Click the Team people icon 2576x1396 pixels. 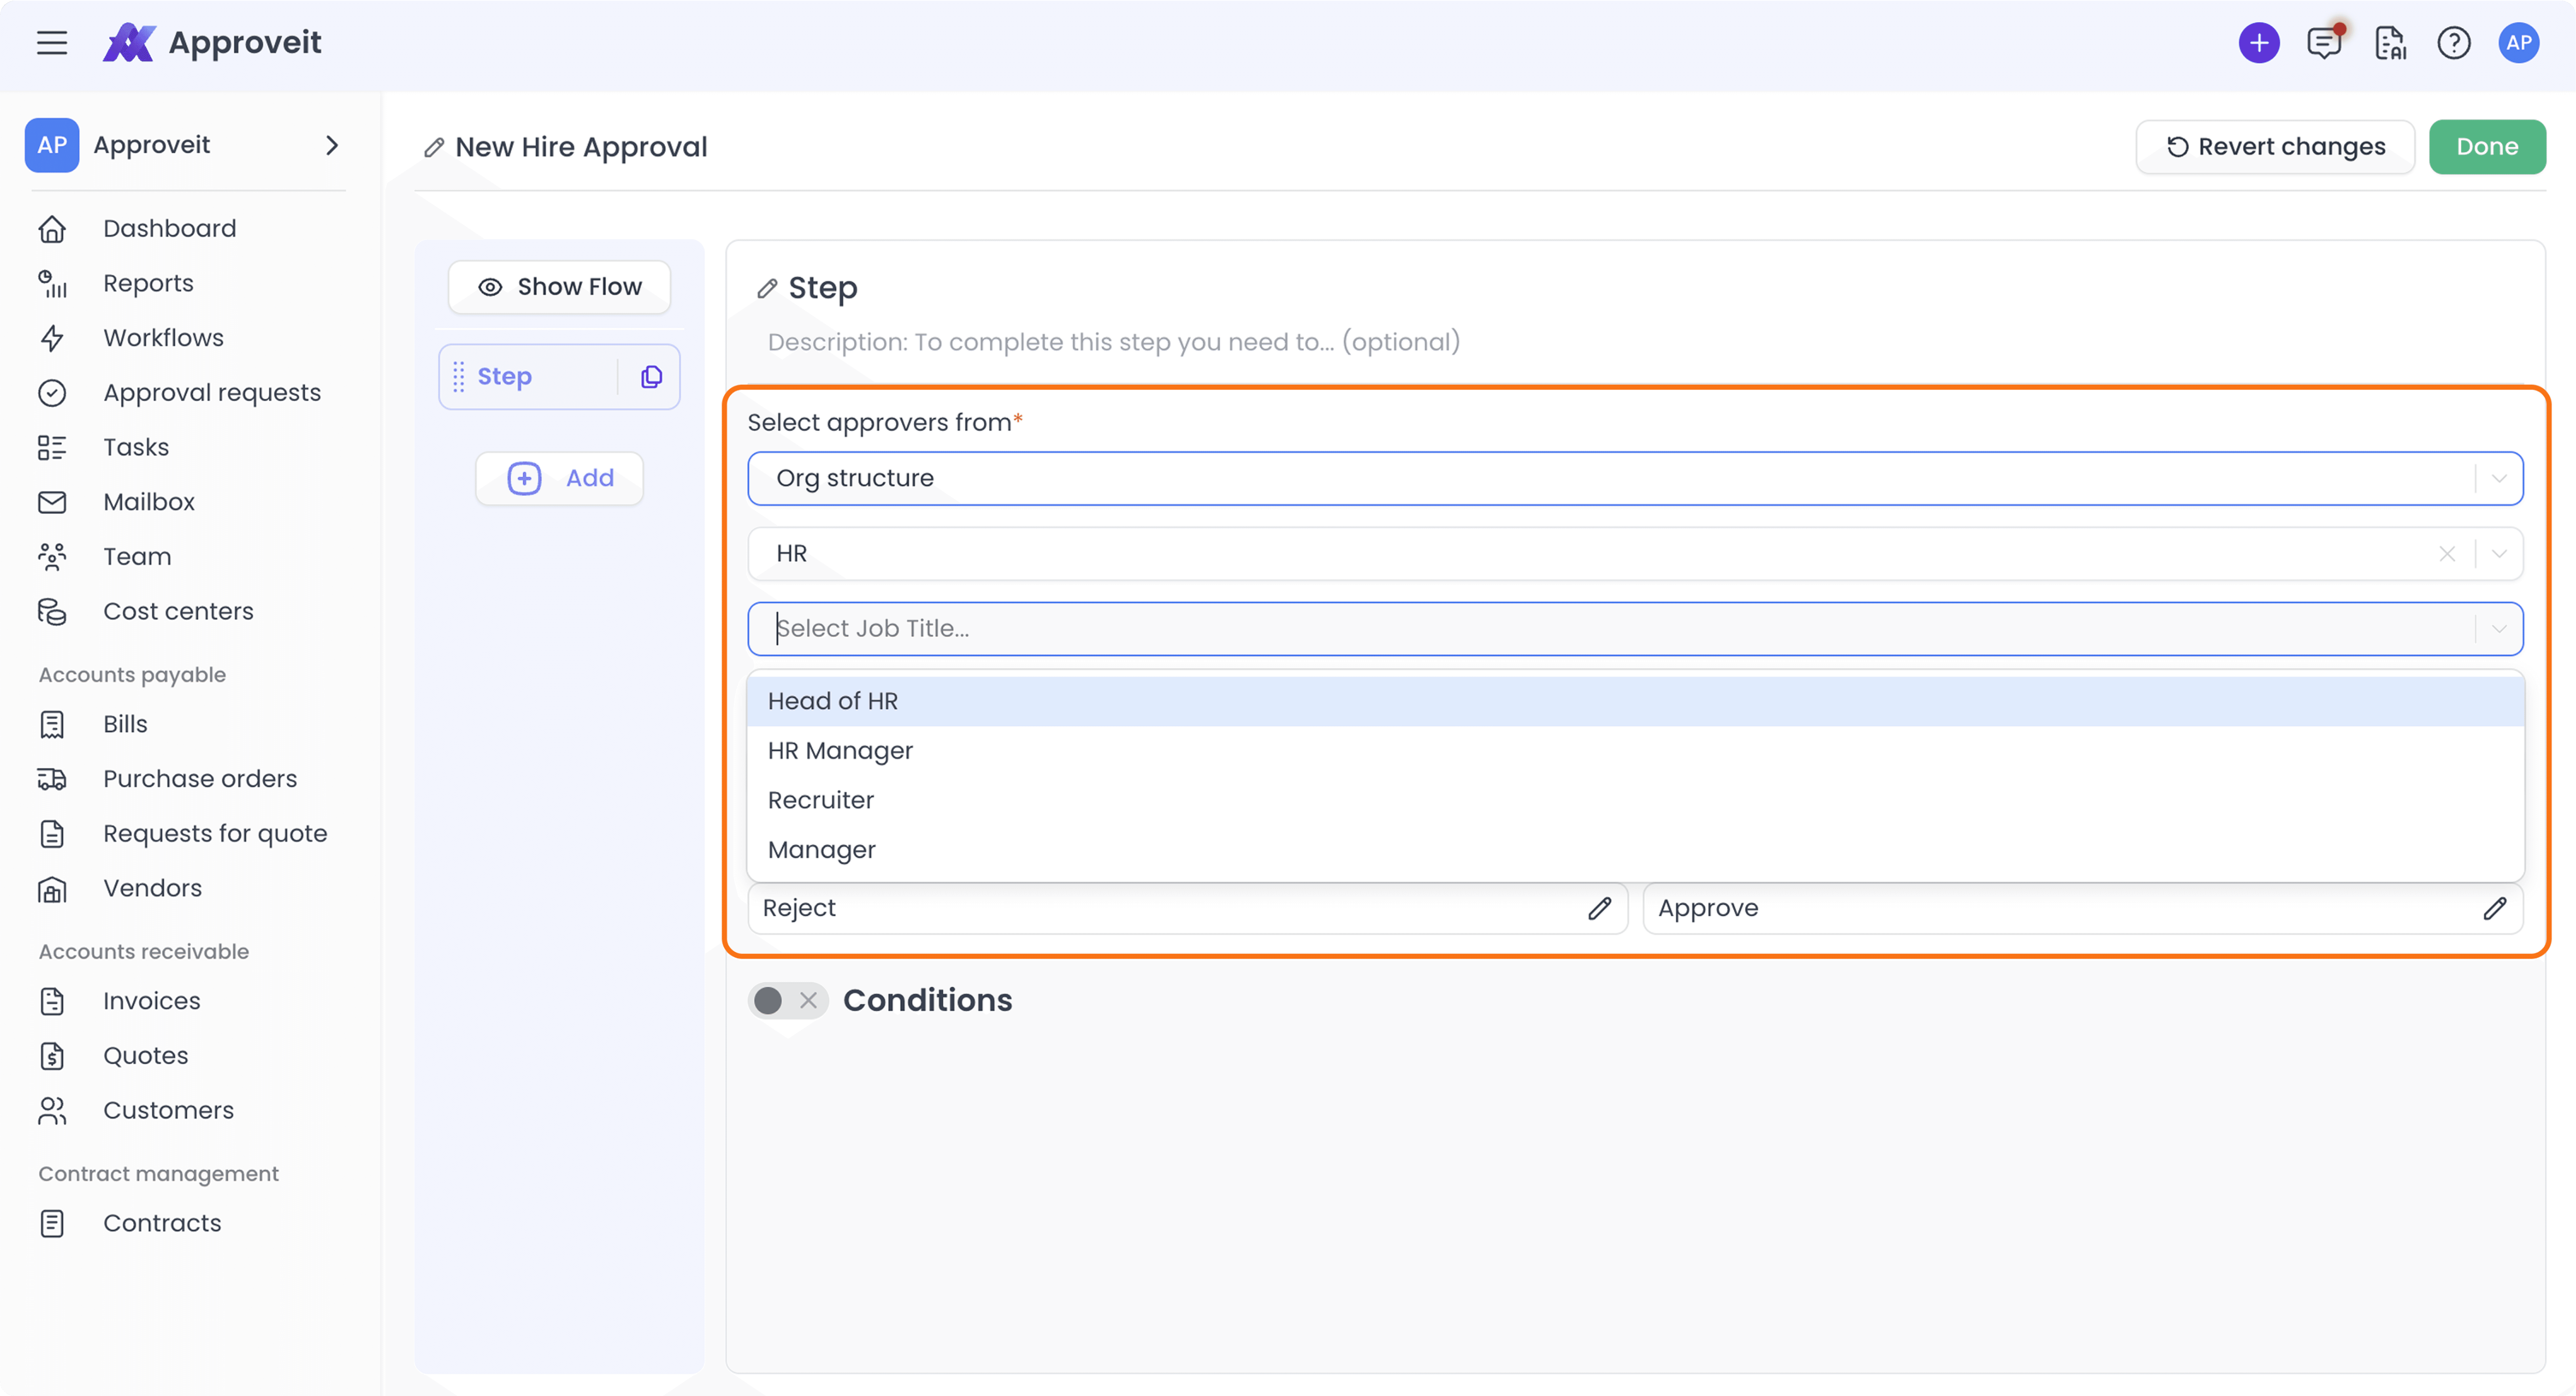click(52, 557)
